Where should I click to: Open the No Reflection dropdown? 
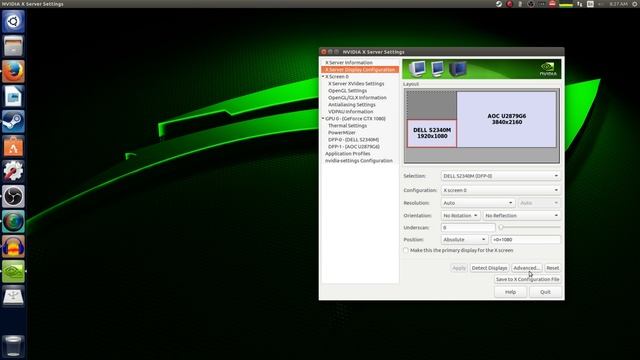(x=521, y=216)
